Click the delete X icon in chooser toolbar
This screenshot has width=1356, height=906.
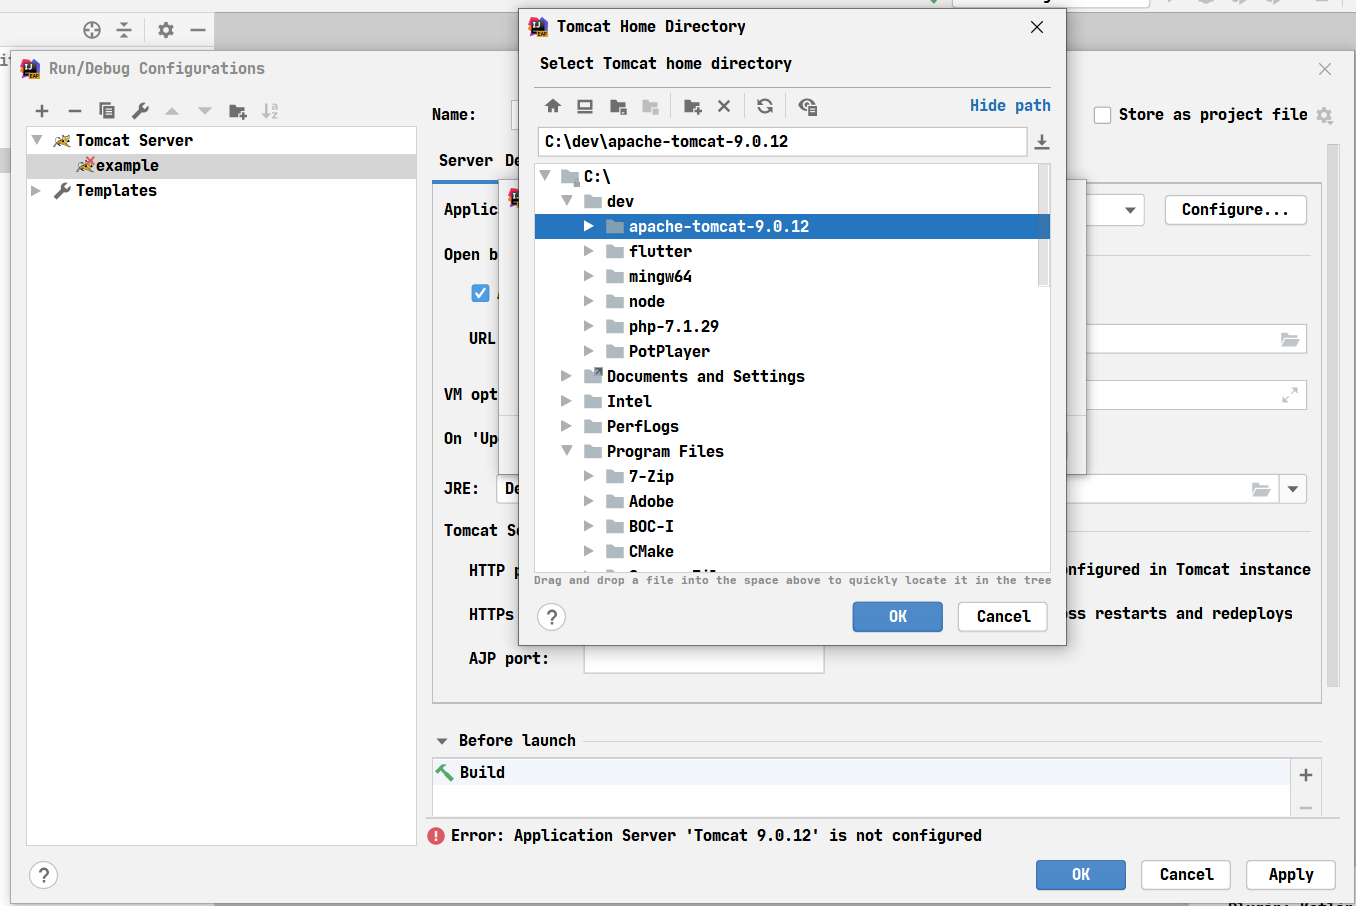point(724,106)
